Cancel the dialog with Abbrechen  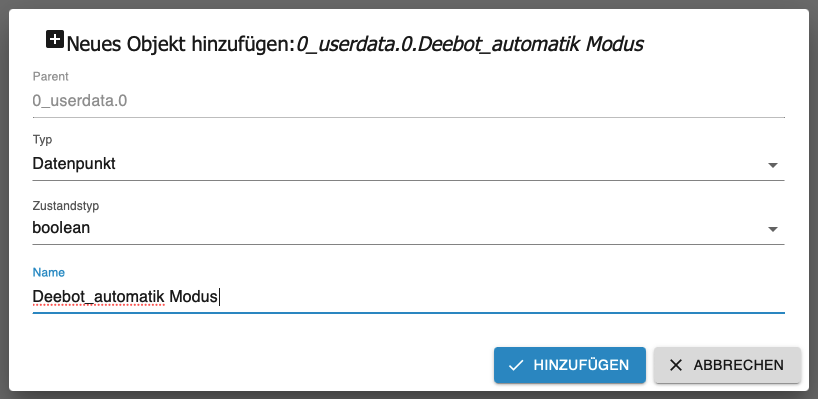(x=727, y=365)
